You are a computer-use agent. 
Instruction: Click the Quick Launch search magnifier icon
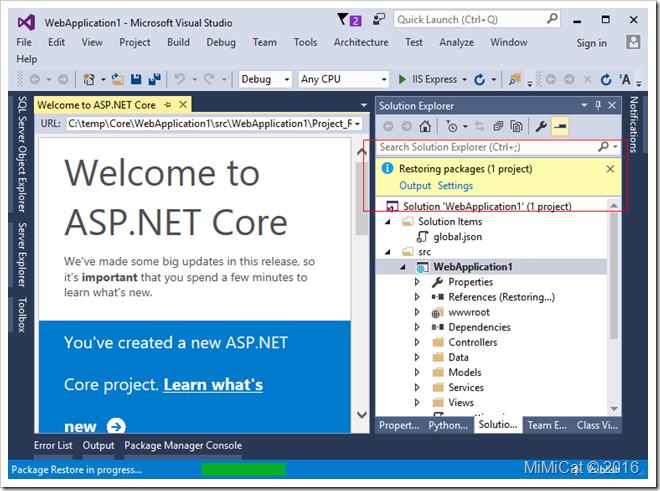[x=552, y=19]
